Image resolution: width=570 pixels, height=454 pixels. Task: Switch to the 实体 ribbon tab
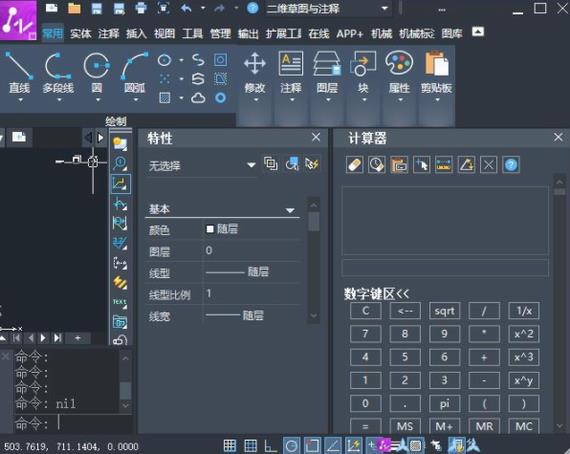(x=80, y=34)
